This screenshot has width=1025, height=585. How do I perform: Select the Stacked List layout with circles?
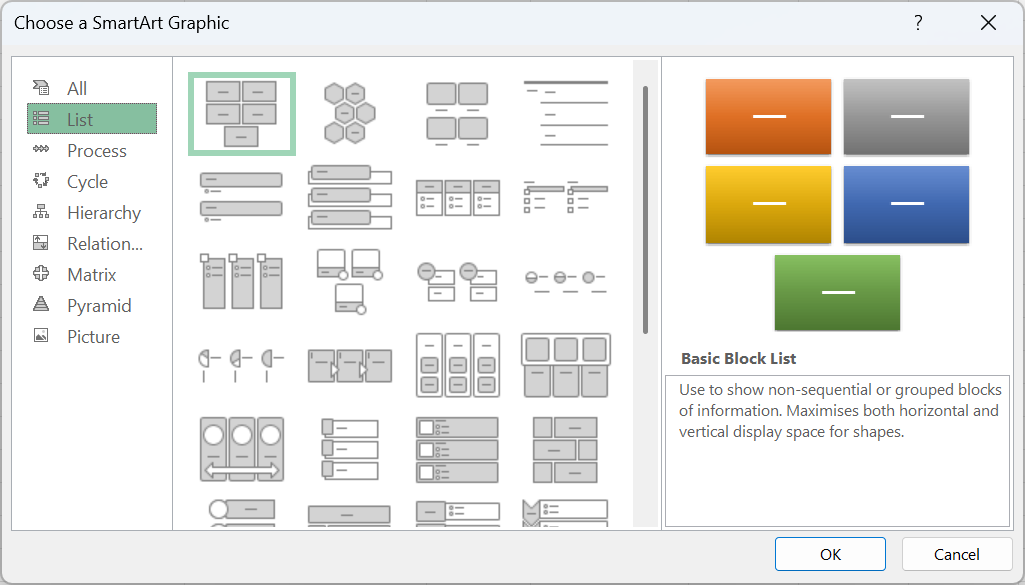point(458,281)
